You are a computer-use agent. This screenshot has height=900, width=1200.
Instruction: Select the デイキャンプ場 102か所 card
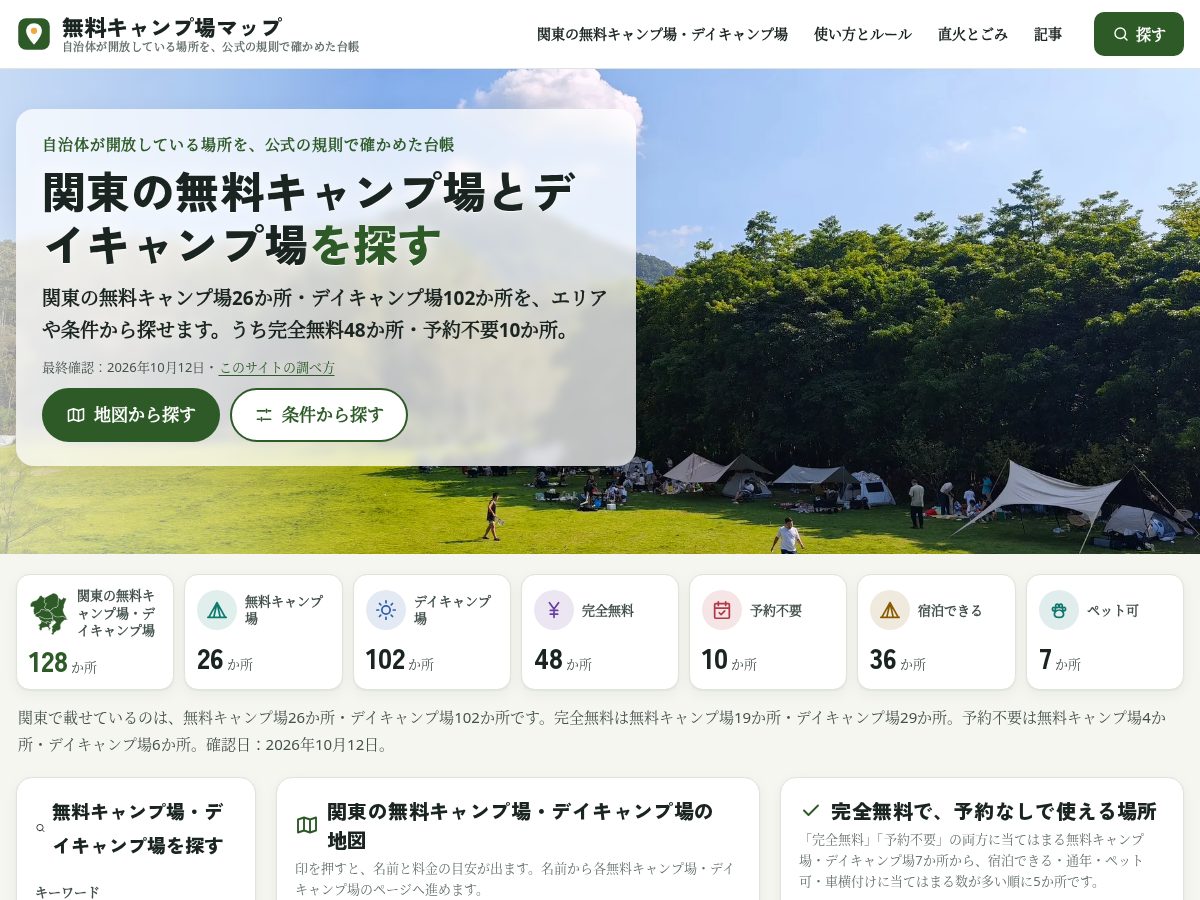(432, 632)
